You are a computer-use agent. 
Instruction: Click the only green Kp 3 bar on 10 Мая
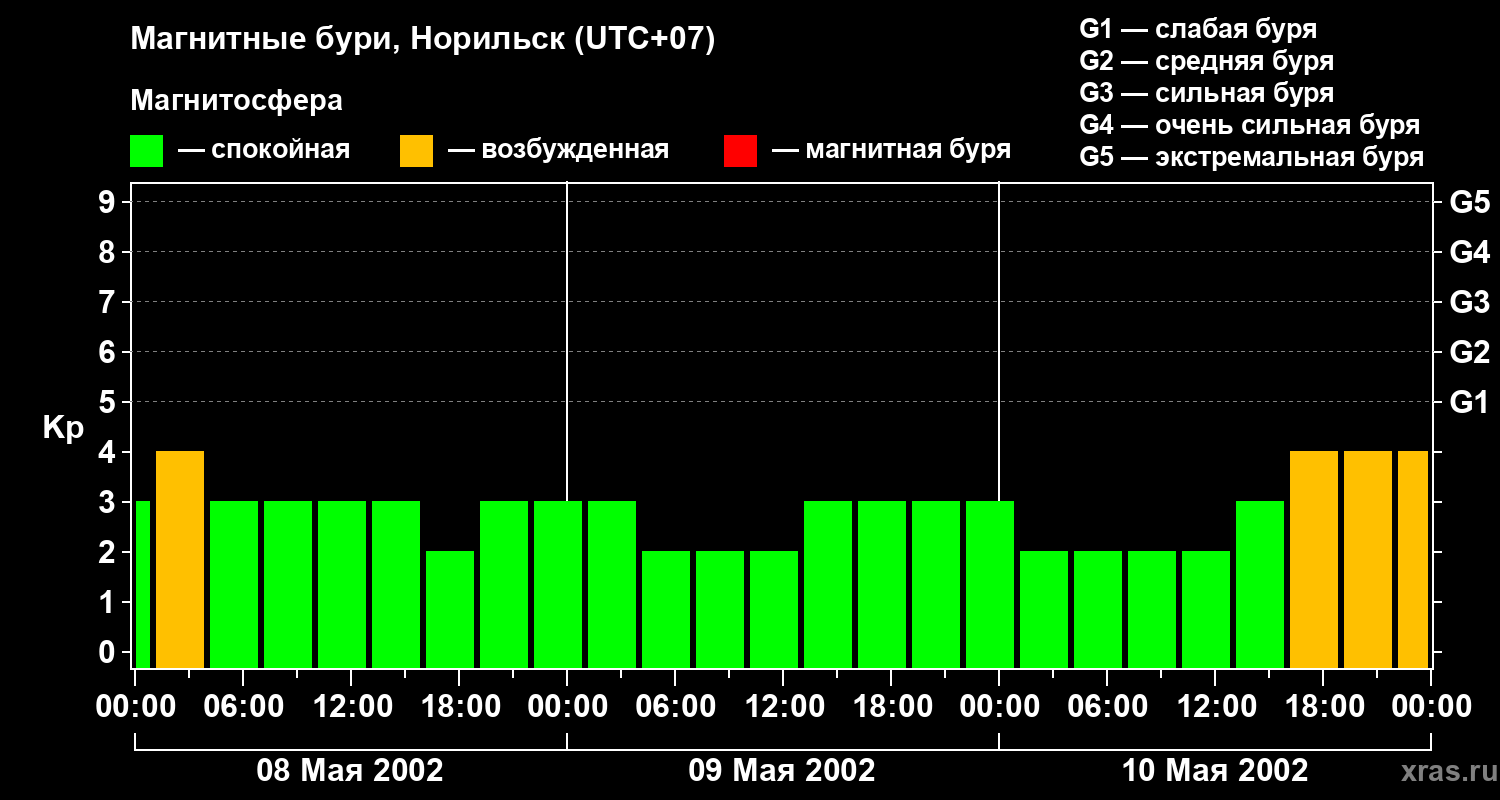tap(1260, 584)
